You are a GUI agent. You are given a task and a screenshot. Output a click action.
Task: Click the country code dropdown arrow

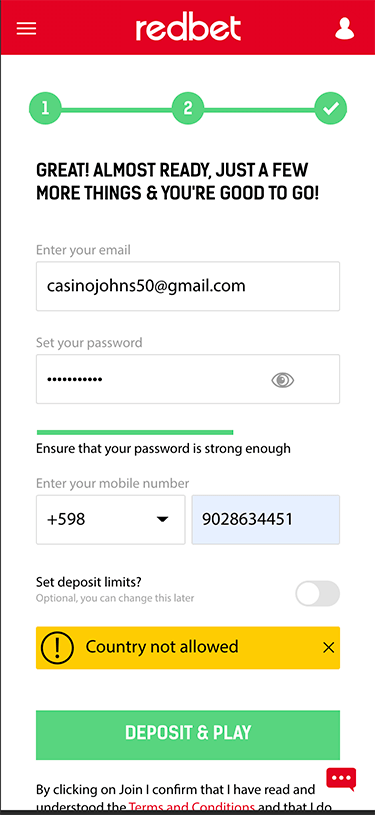click(163, 519)
